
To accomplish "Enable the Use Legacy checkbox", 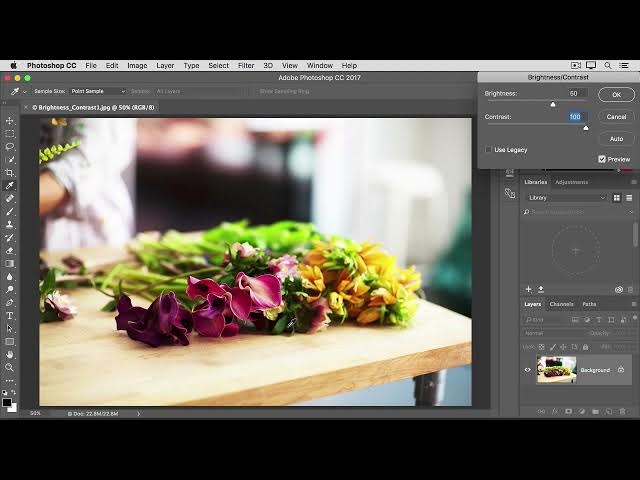I will [x=488, y=150].
